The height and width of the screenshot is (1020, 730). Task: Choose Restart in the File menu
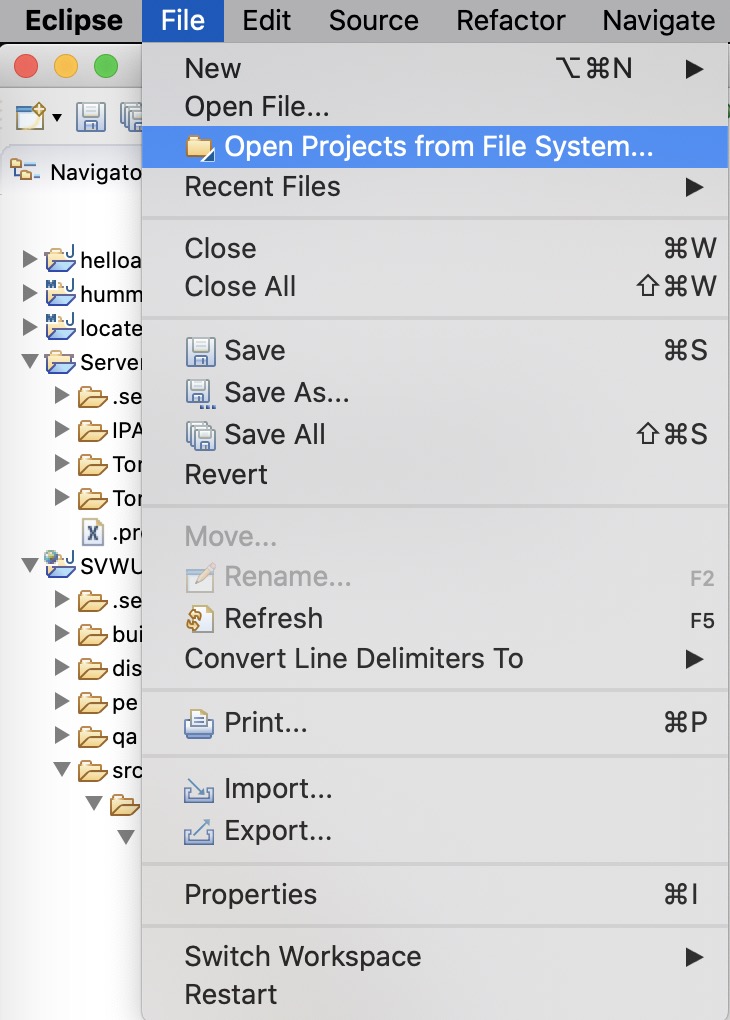(x=435, y=995)
